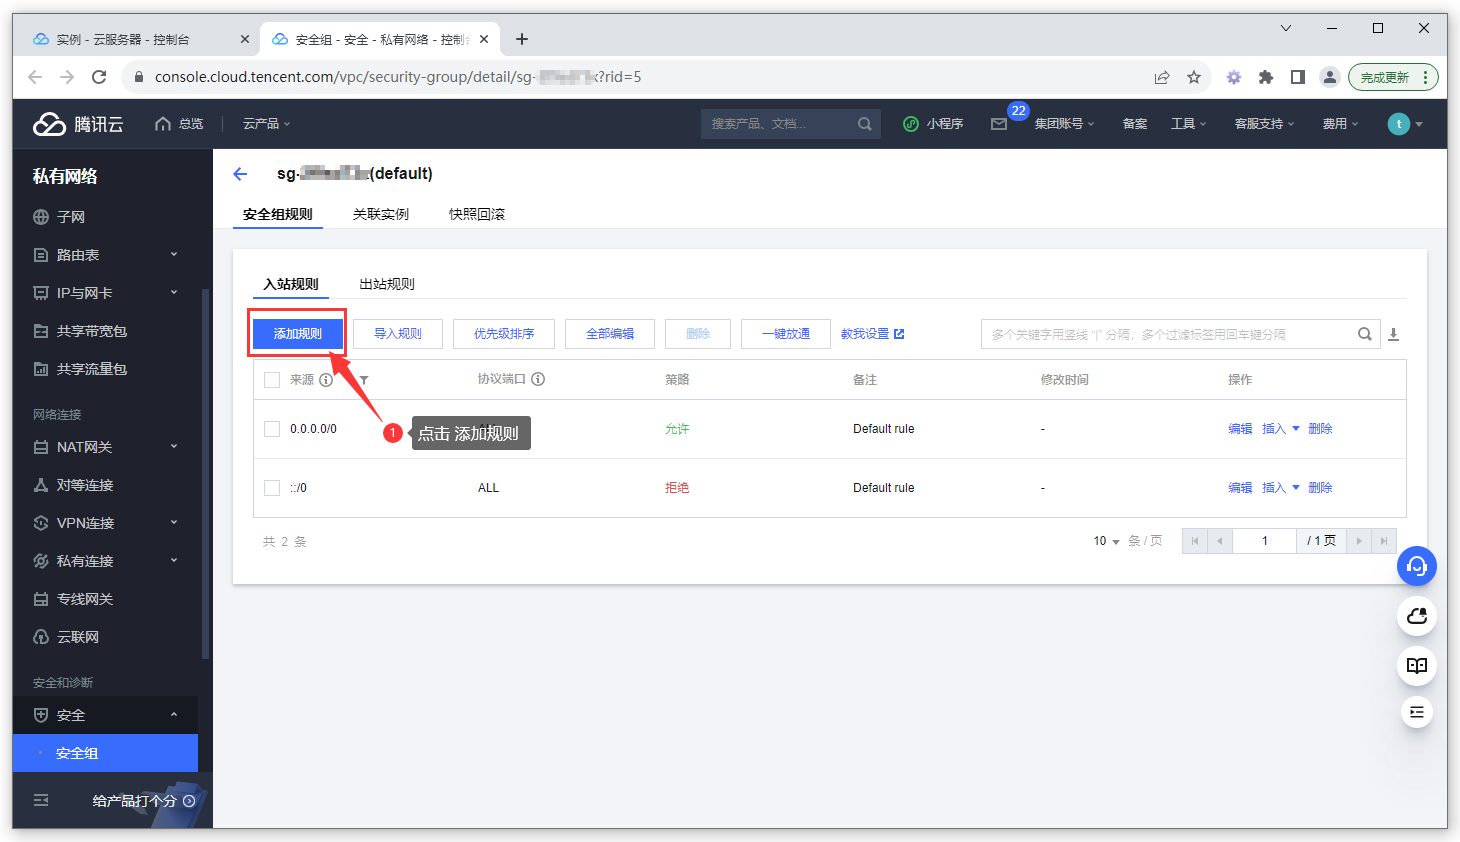Toggle the select-all checkbox in table header

[x=272, y=380]
